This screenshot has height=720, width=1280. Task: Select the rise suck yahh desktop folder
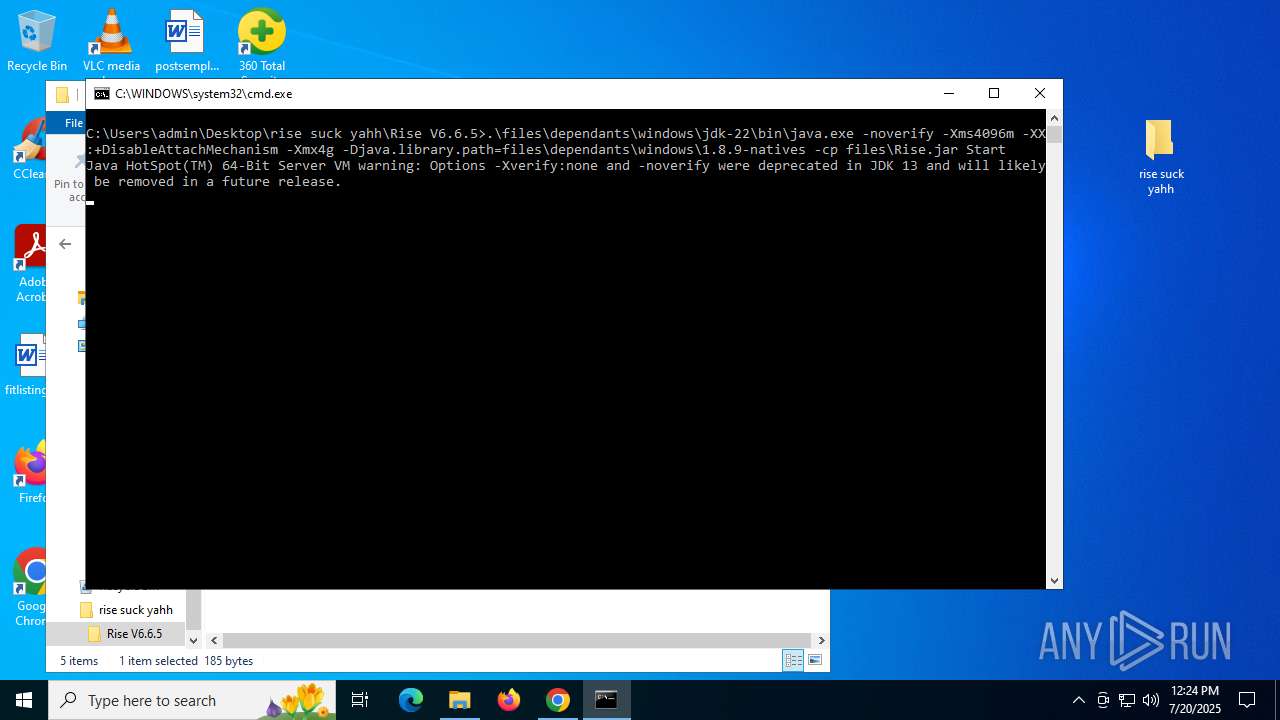(x=1160, y=156)
